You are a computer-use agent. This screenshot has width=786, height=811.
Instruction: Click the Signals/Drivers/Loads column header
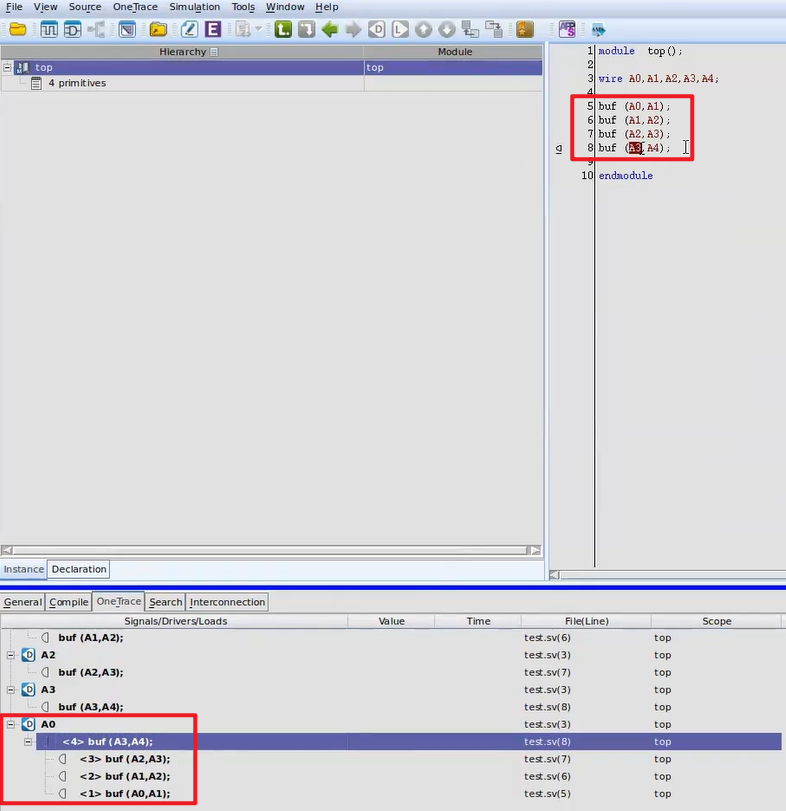point(175,621)
